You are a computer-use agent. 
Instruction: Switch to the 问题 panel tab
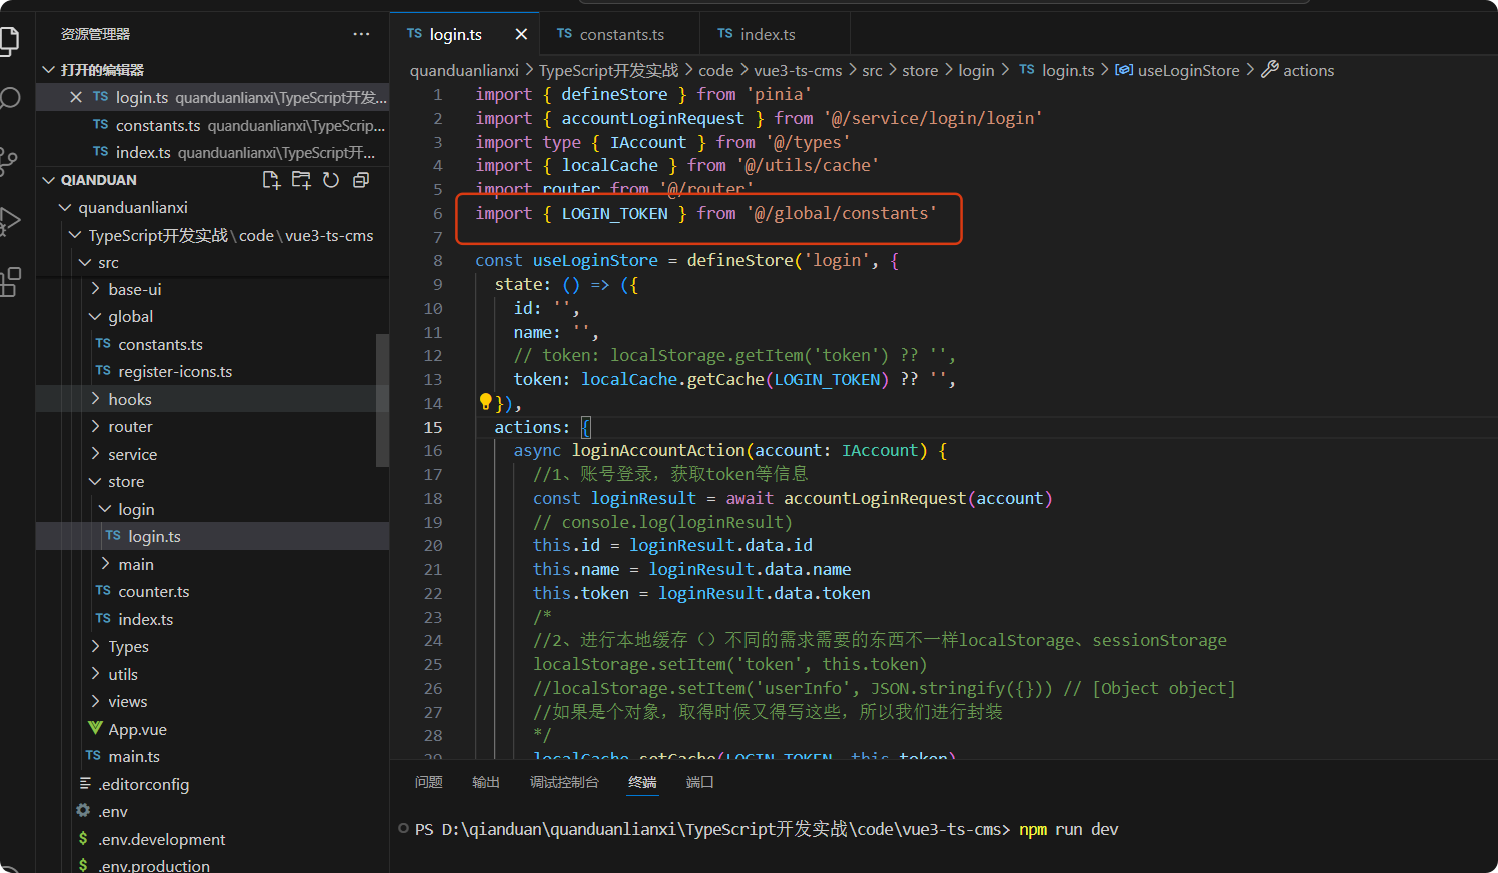(428, 782)
